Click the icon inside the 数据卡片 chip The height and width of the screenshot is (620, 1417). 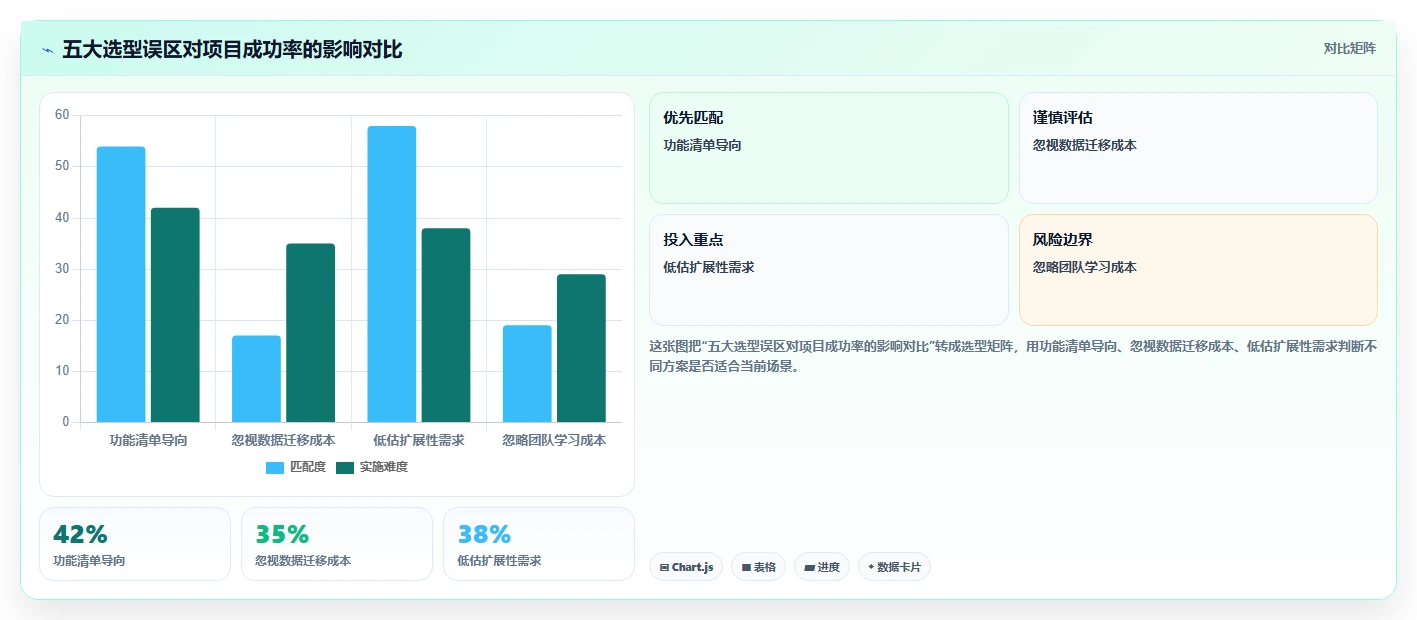(871, 567)
